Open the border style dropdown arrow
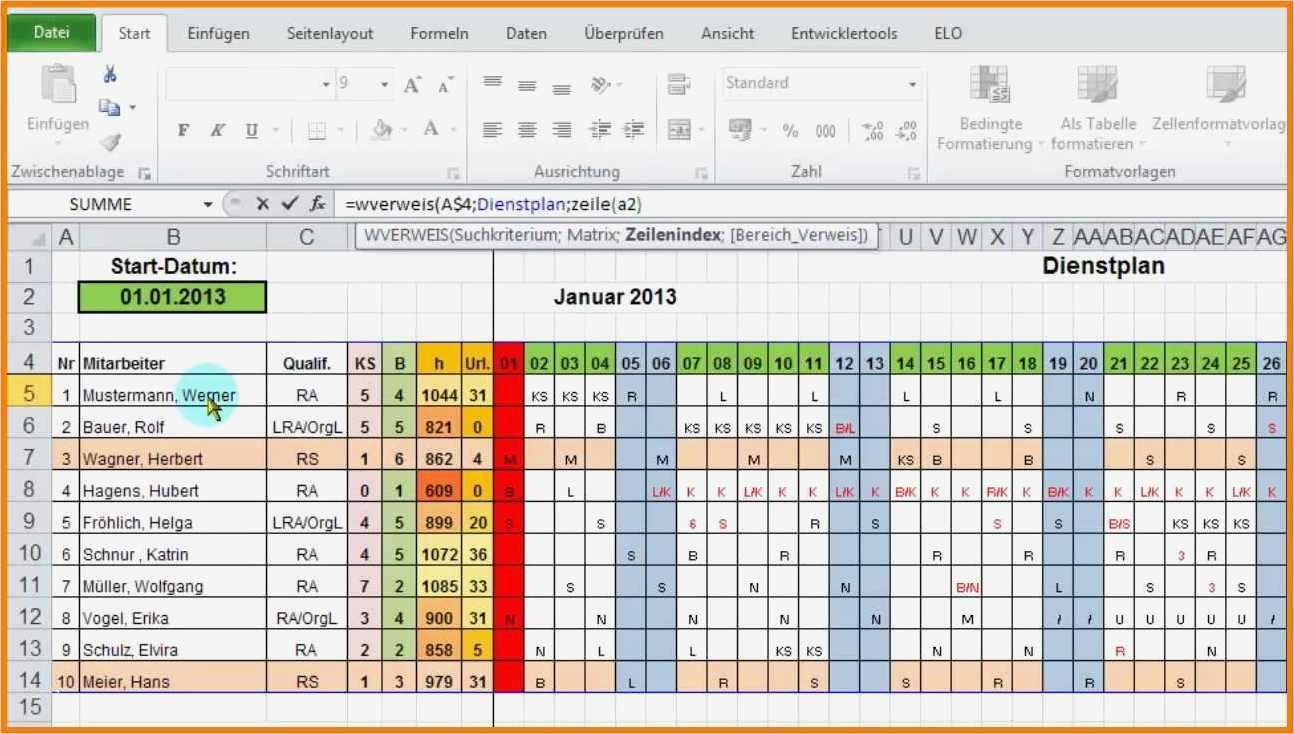Viewport: 1294px width, 734px height. (340, 130)
